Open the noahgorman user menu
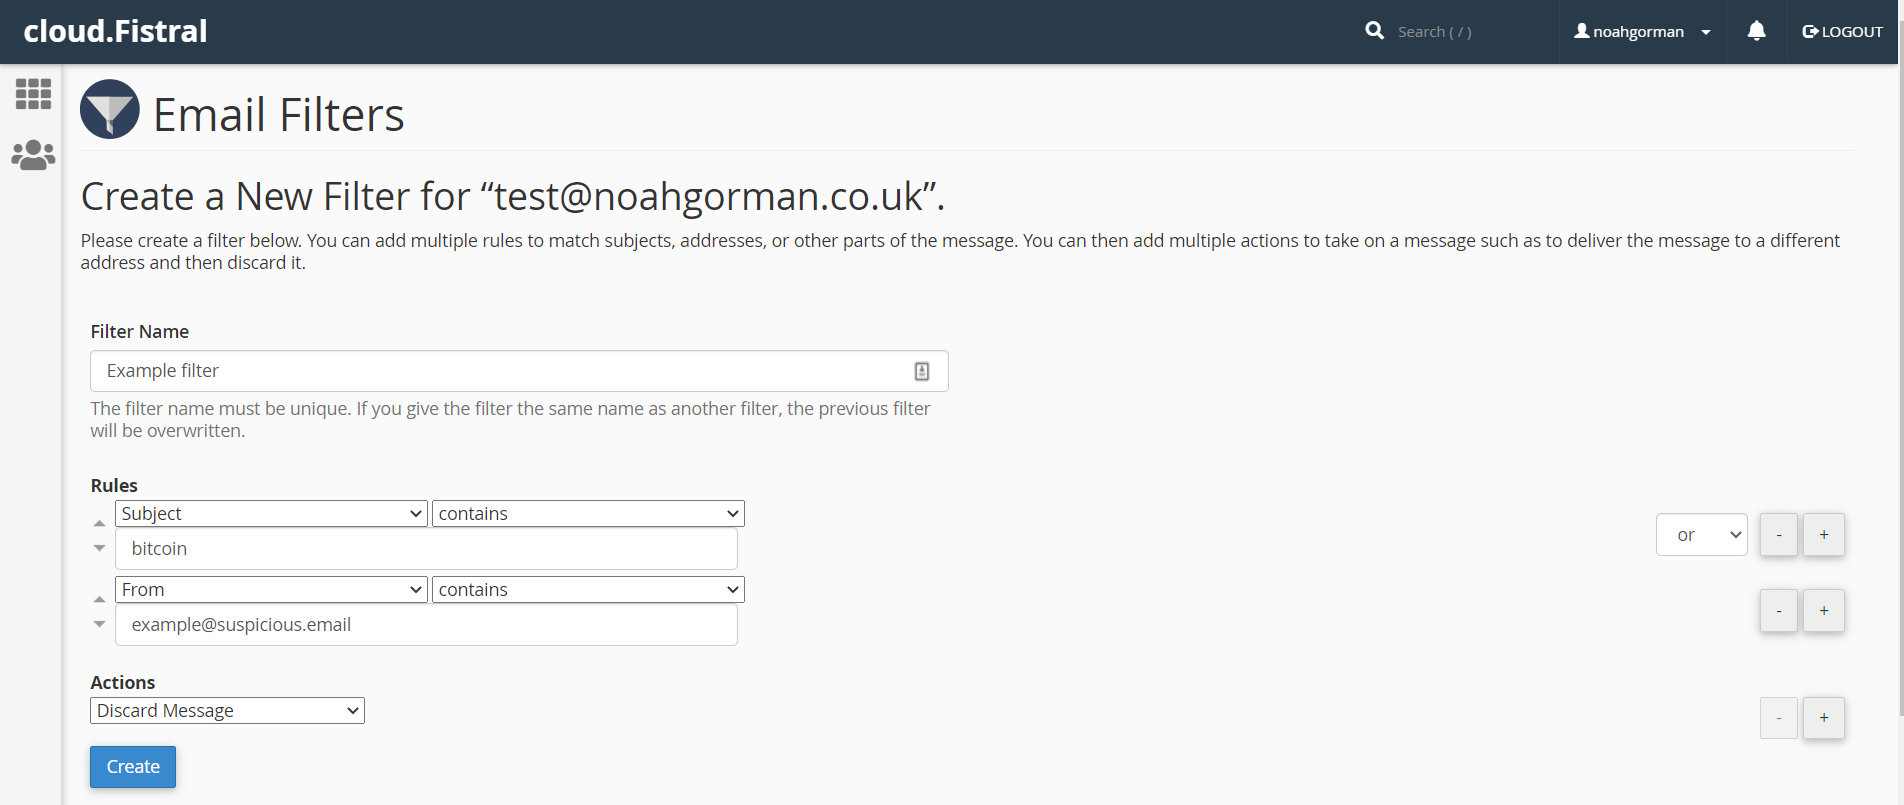The image size is (1904, 805). 1642,32
